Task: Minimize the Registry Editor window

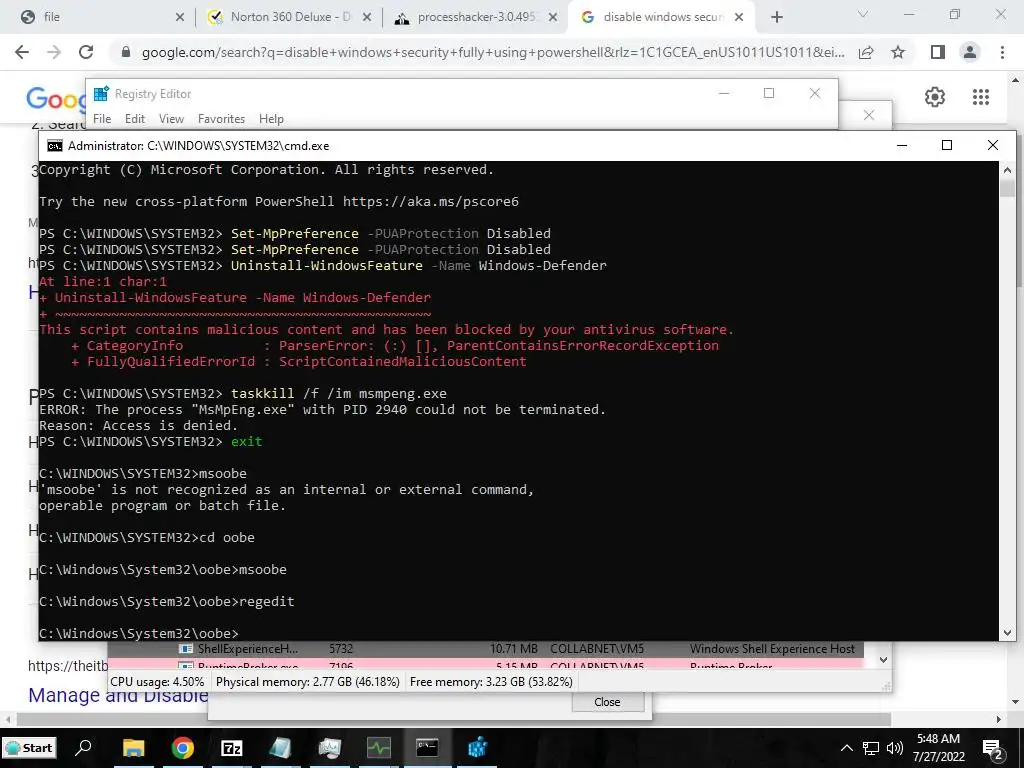Action: 724,93
